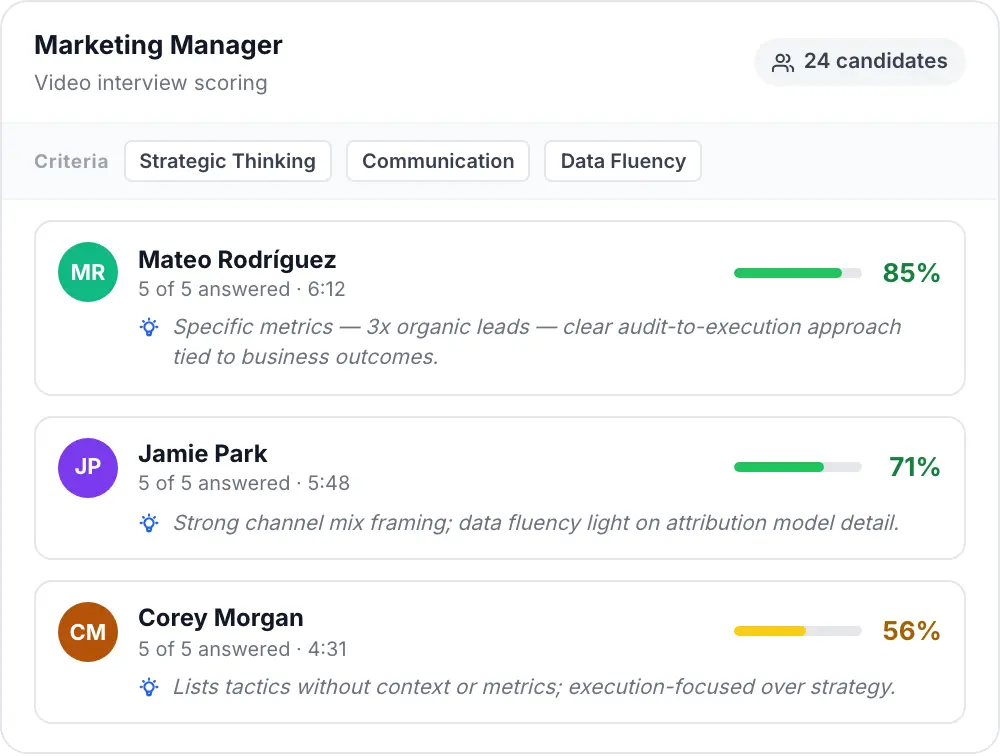Viewport: 1000px width, 756px height.
Task: Select the Data Fluency criteria filter
Action: pos(622,161)
